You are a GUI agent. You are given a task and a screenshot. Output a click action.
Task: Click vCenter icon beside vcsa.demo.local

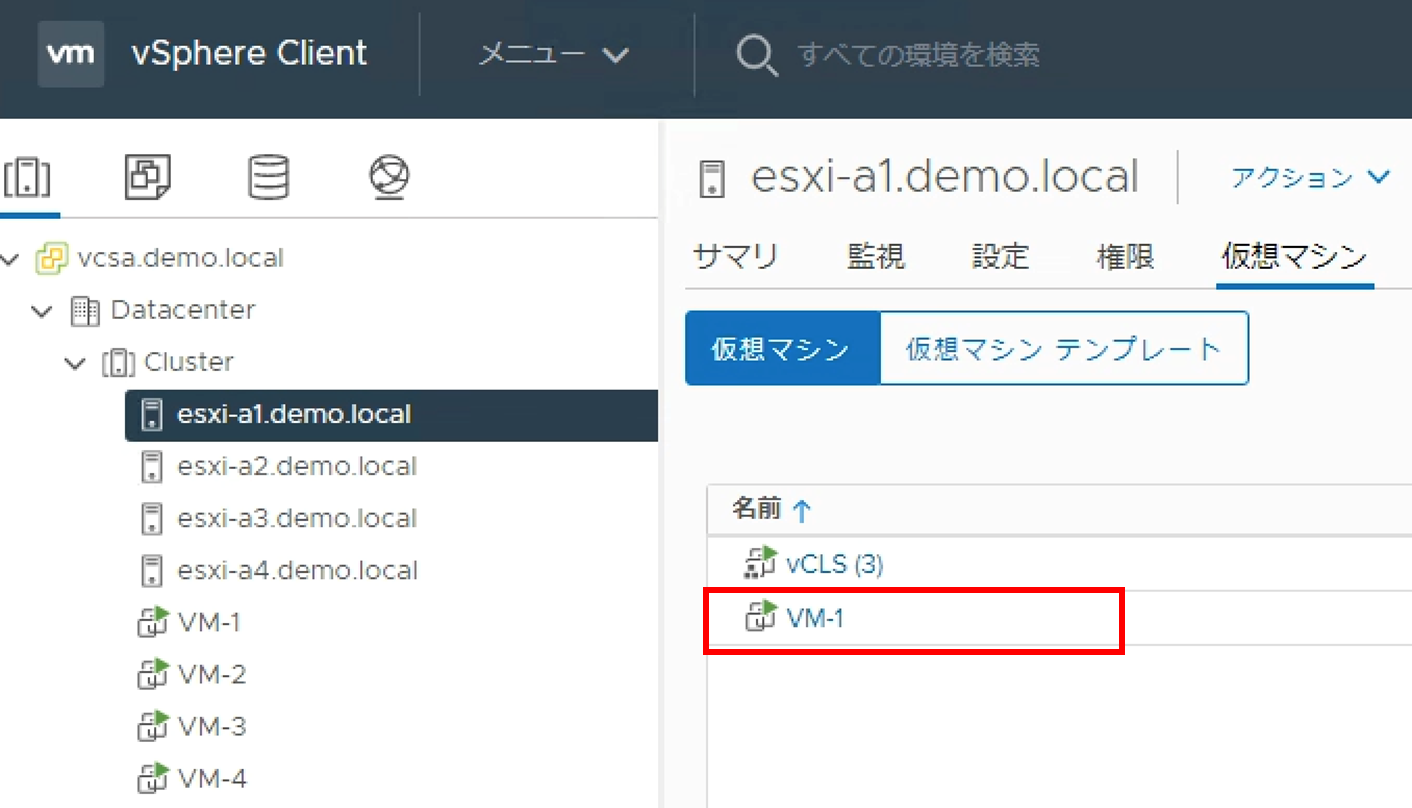pos(52,258)
